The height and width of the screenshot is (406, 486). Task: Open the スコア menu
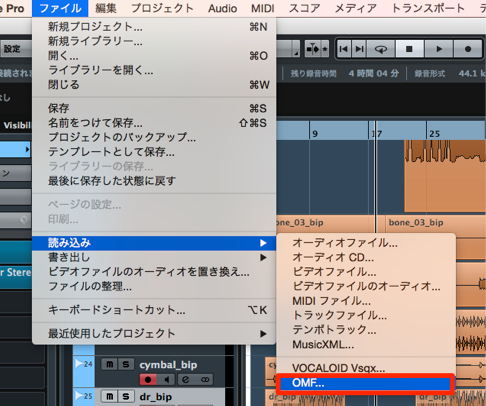pos(304,8)
